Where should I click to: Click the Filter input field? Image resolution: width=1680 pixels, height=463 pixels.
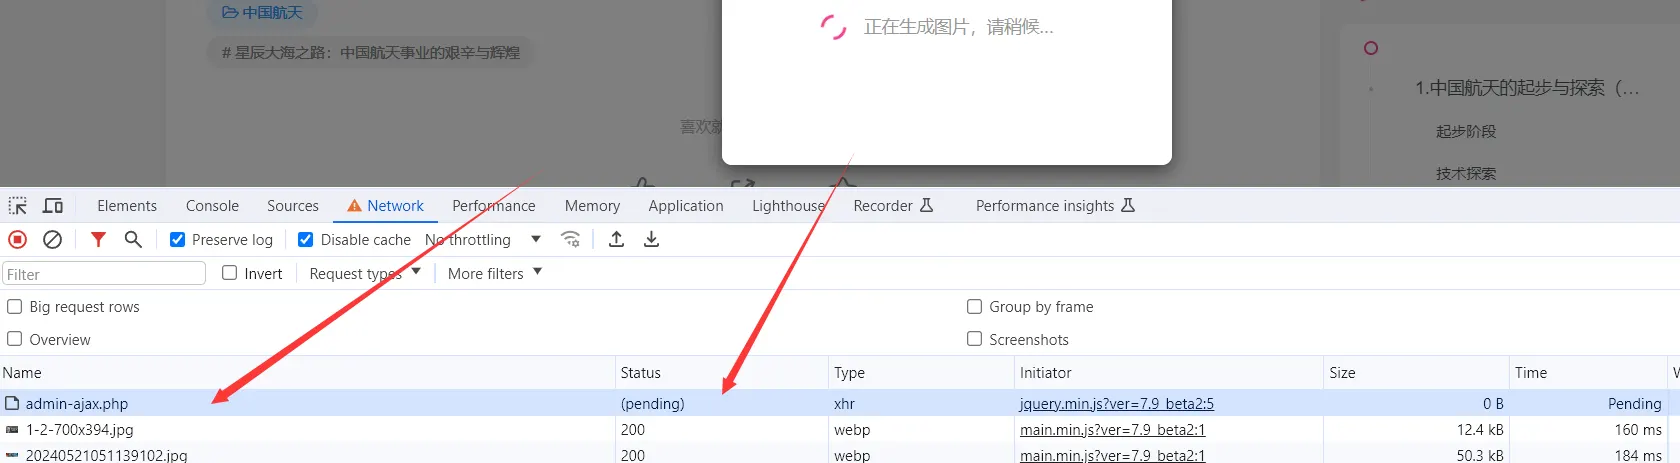point(104,274)
